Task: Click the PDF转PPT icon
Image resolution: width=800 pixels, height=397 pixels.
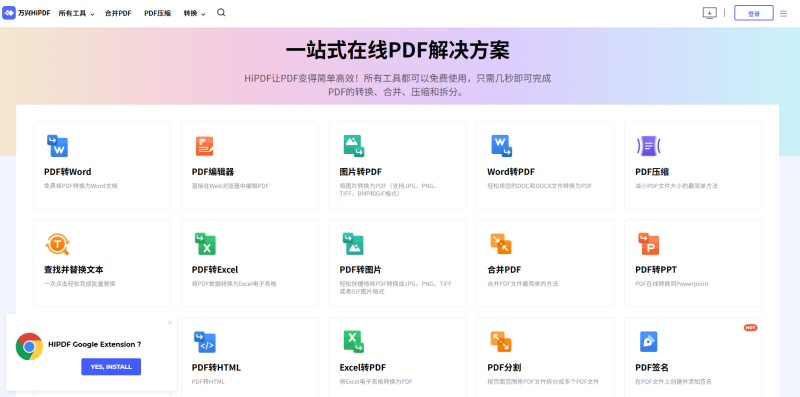Action: 648,244
